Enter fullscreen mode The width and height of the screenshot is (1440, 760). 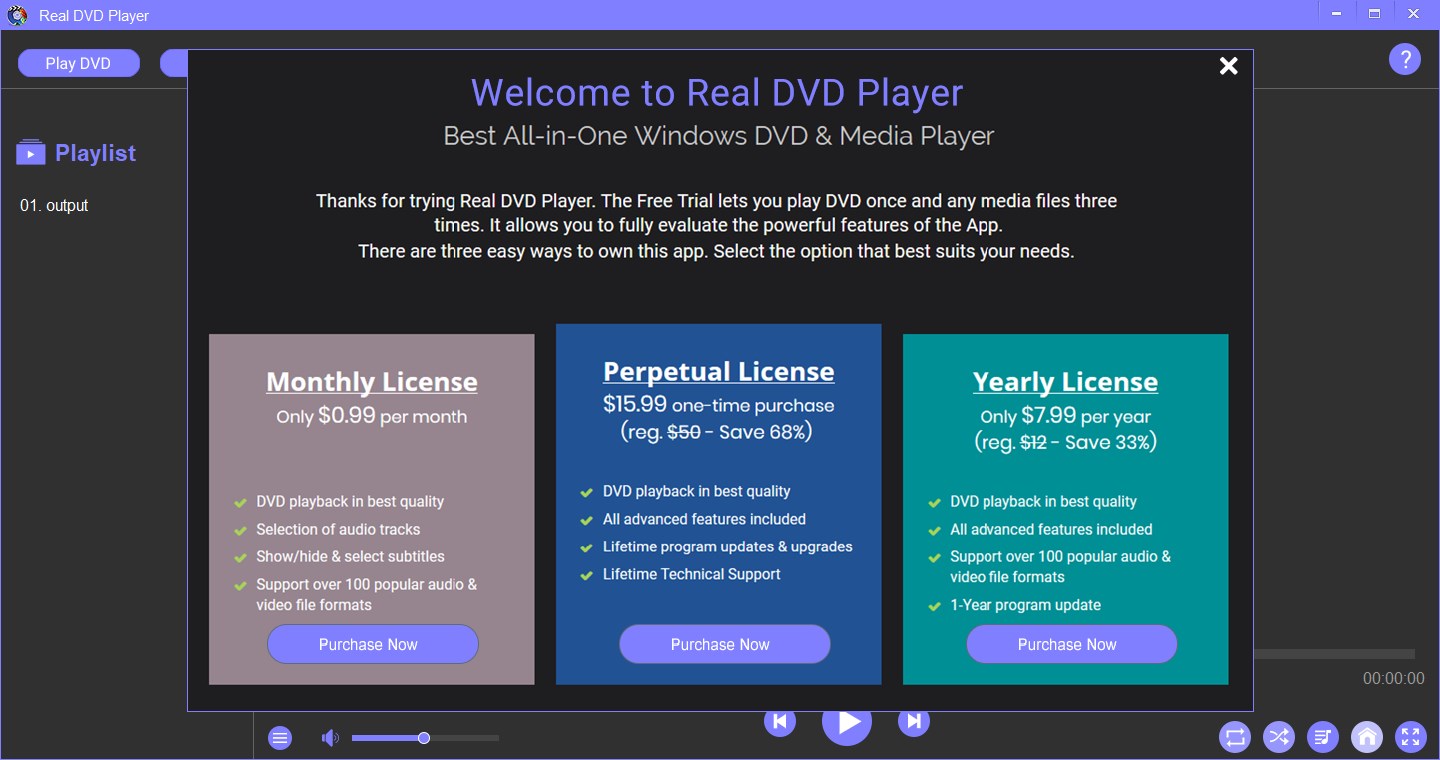click(x=1411, y=738)
